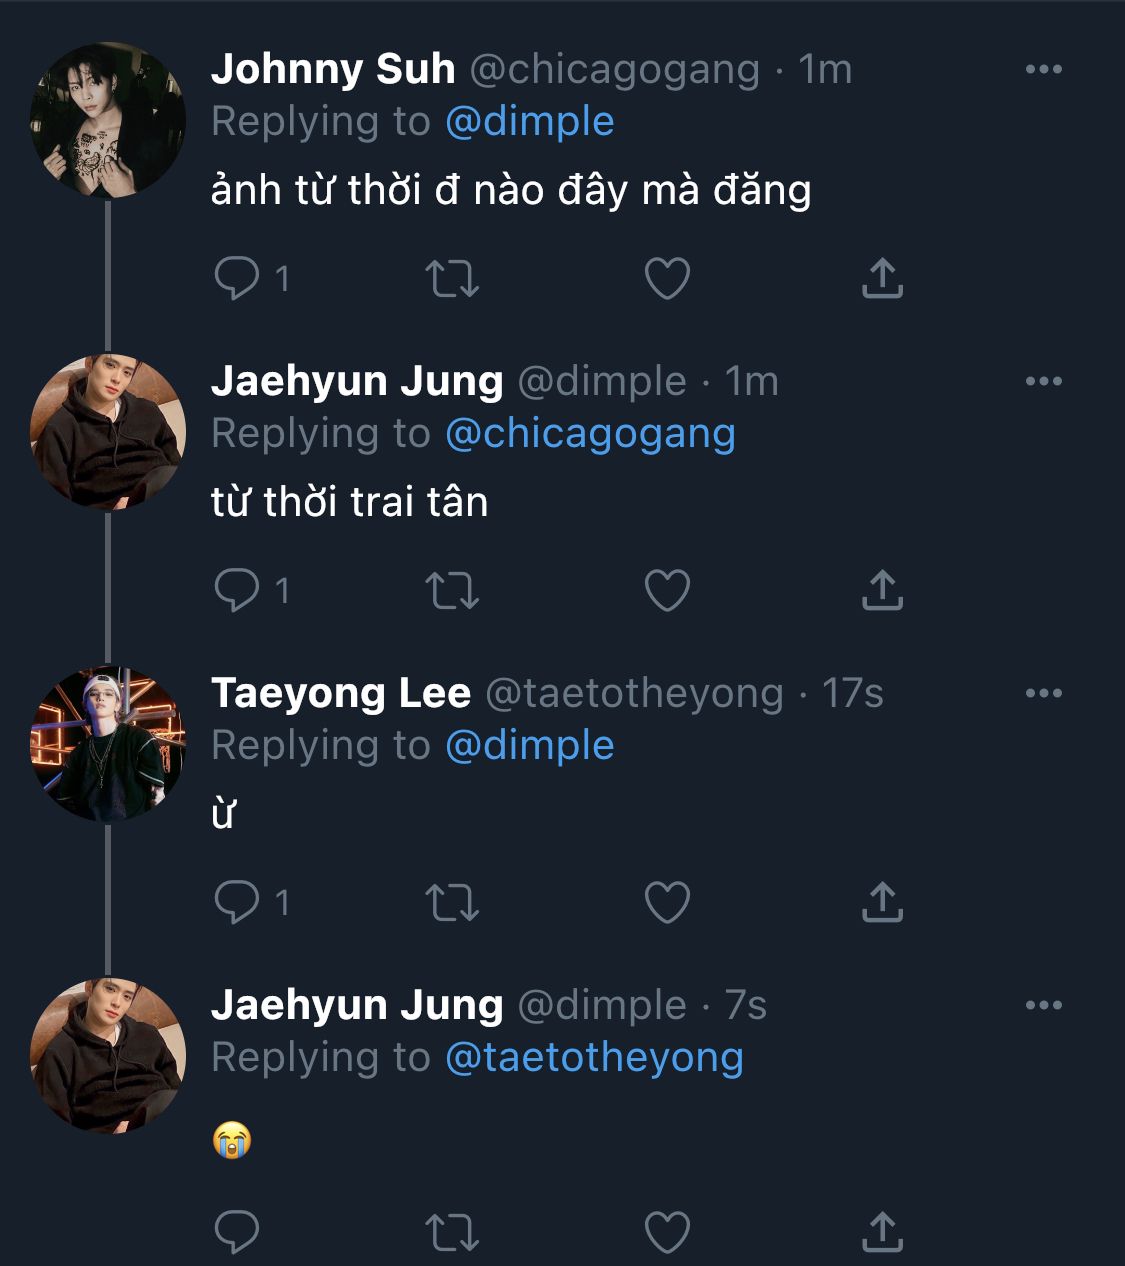The width and height of the screenshot is (1125, 1266).
Task: Share Johnny Suh's tweet
Action: click(x=882, y=279)
